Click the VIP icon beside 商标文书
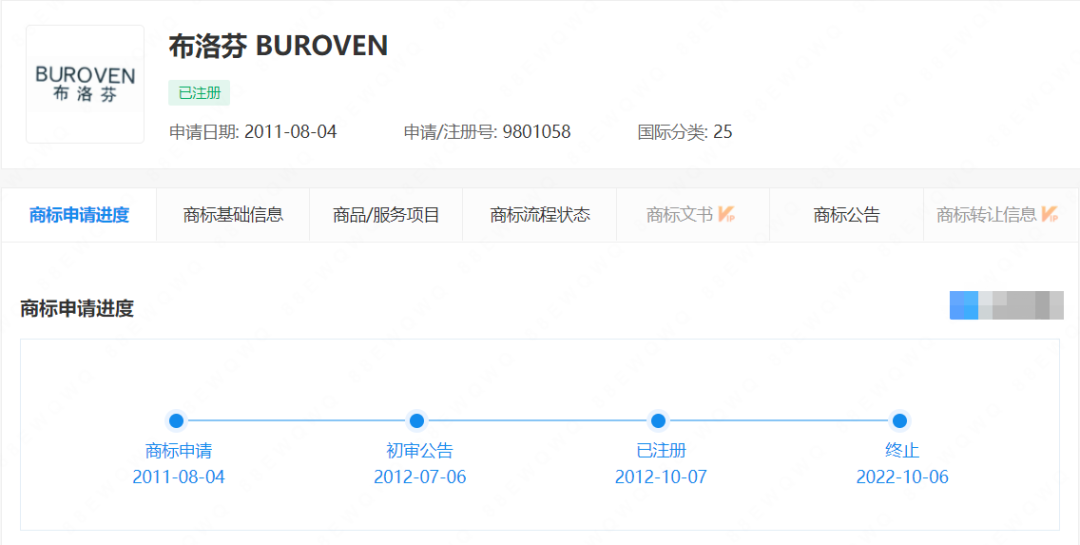This screenshot has height=545, width=1080. [x=727, y=214]
